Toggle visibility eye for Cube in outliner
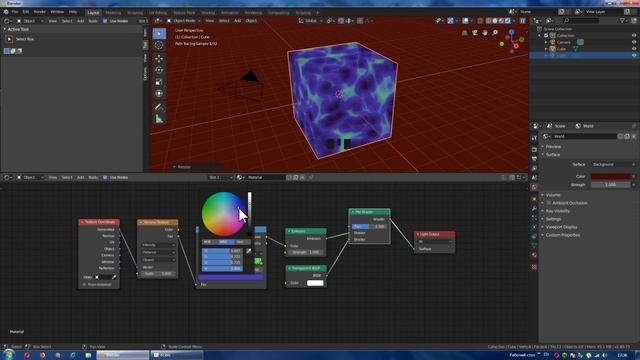640x360 pixels. (x=634, y=49)
